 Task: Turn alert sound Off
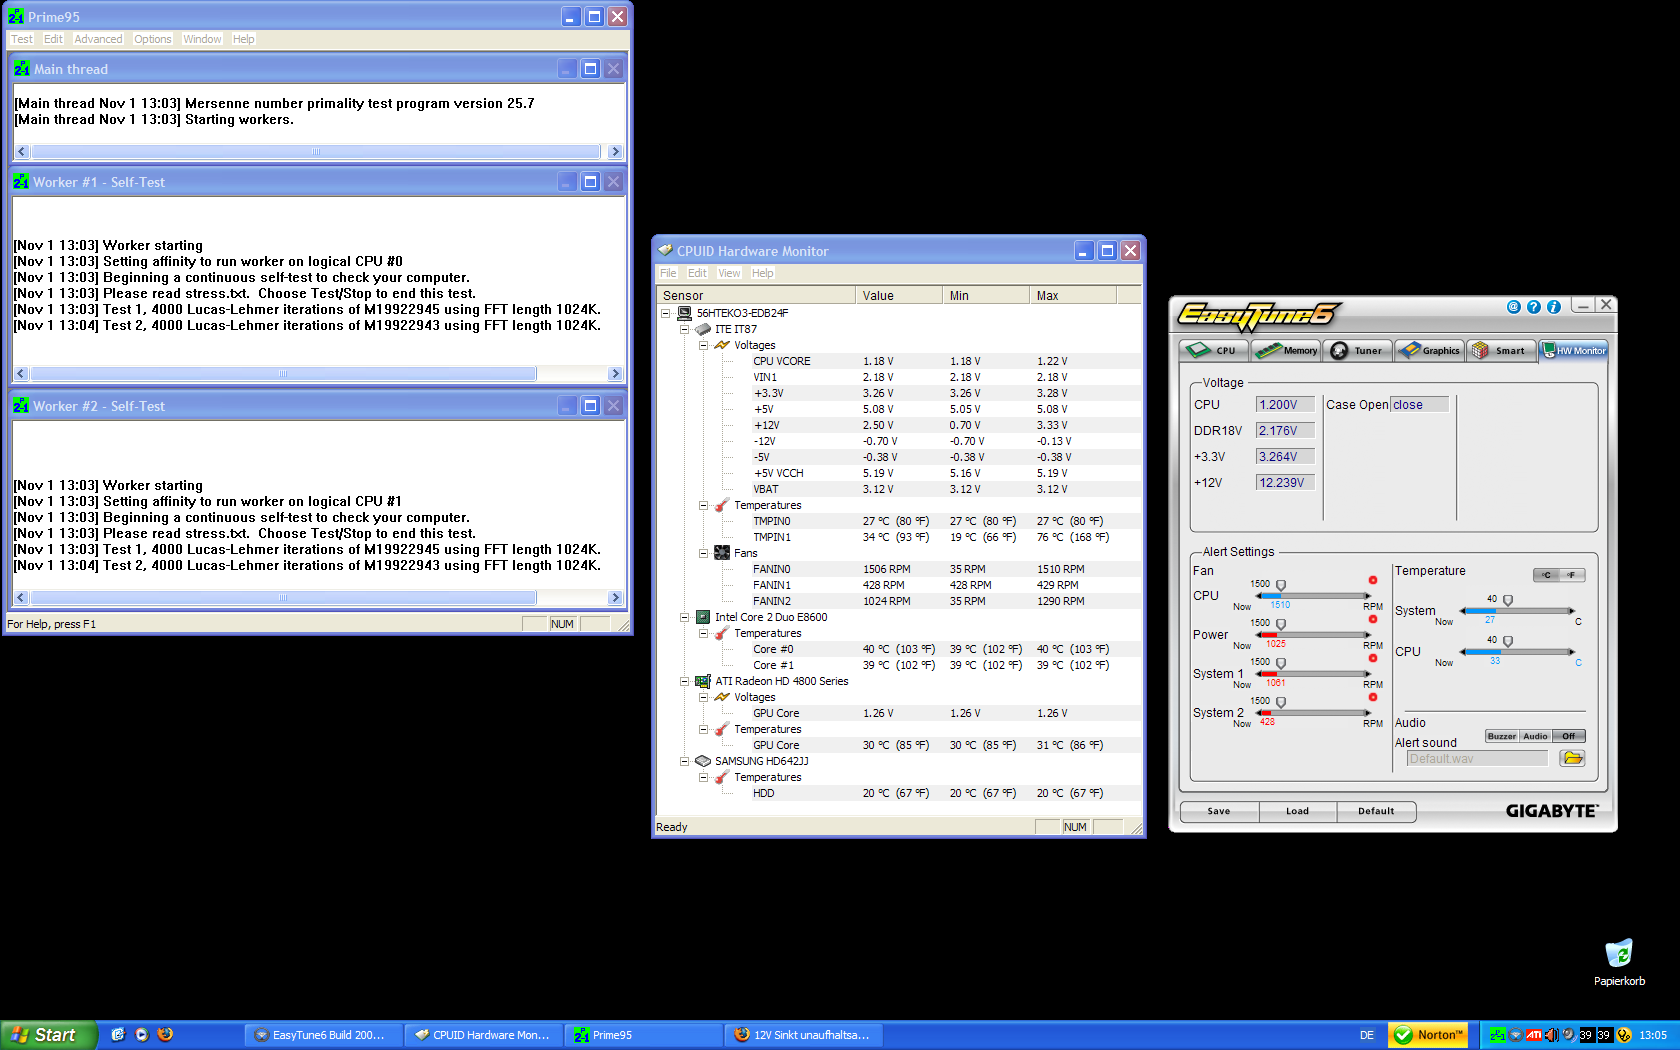[x=1569, y=736]
